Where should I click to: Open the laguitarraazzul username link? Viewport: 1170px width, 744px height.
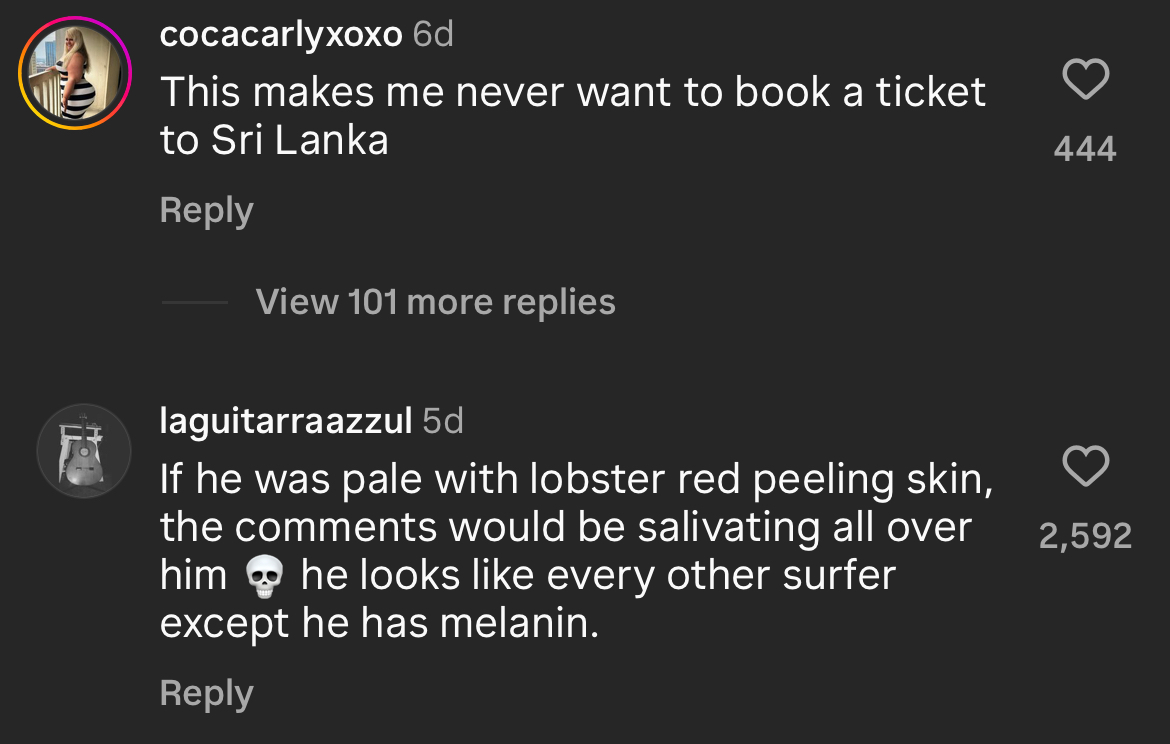click(286, 421)
